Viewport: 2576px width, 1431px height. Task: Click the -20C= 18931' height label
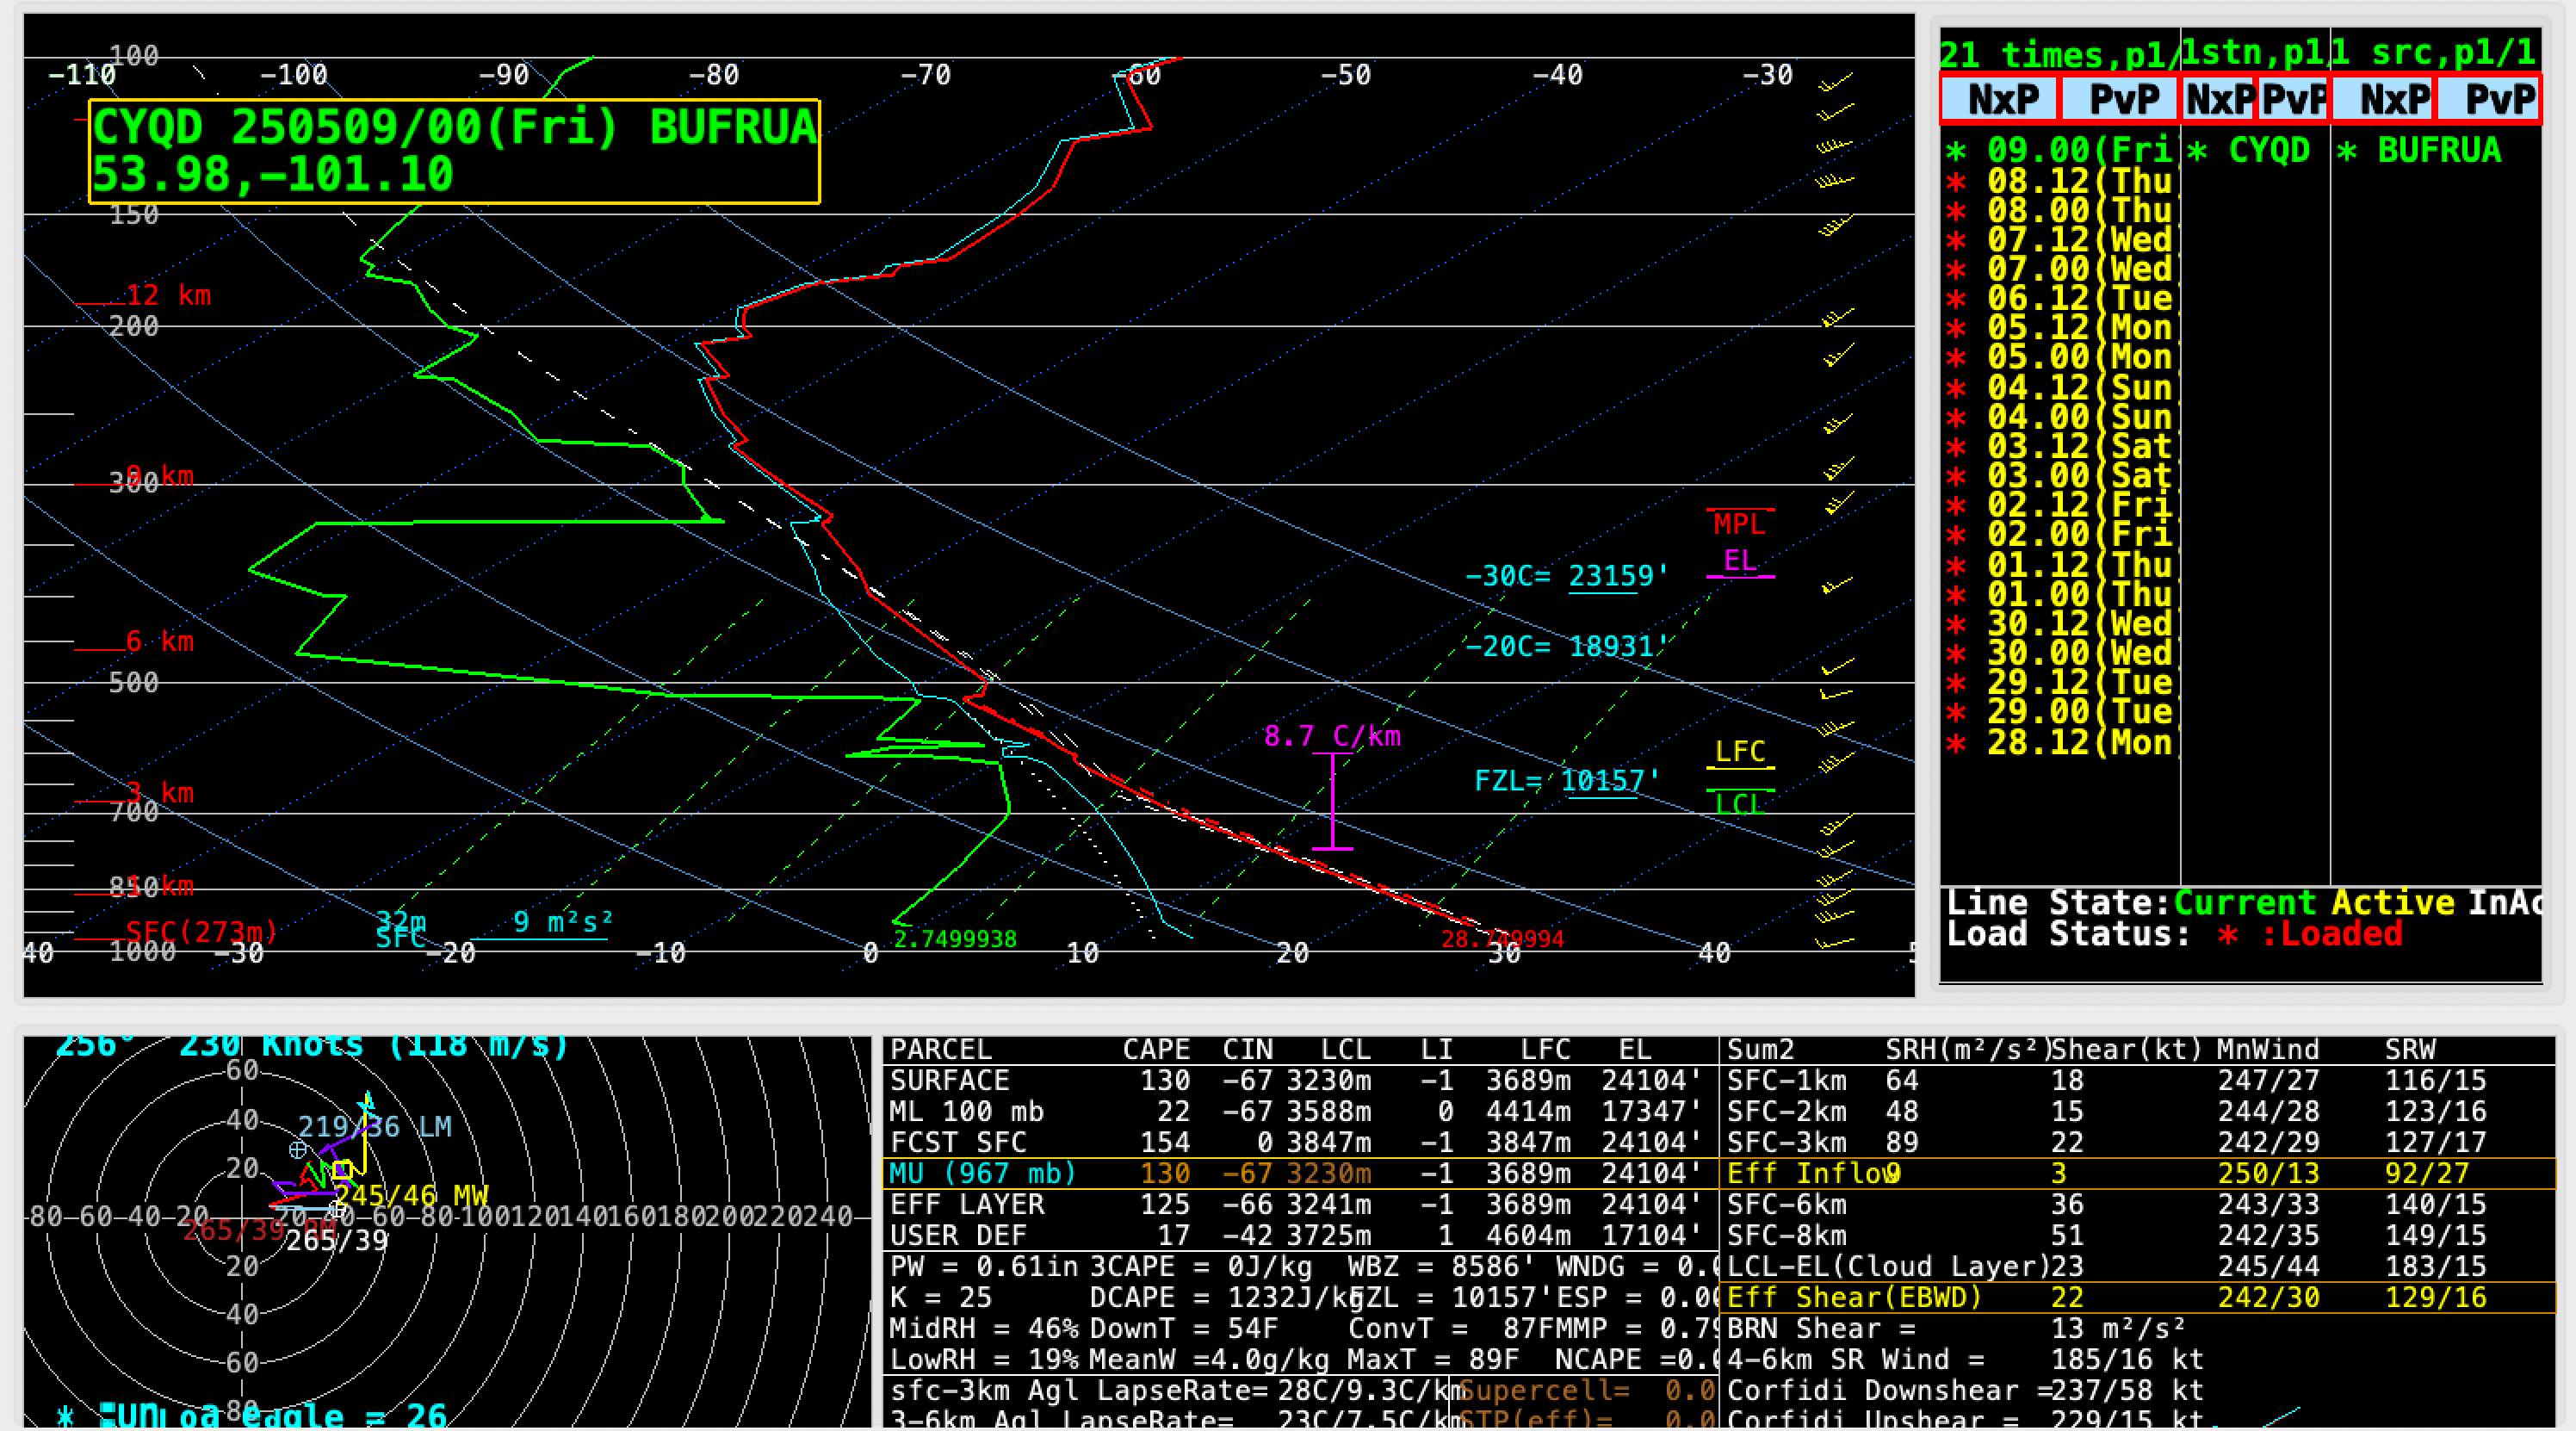[x=1566, y=647]
